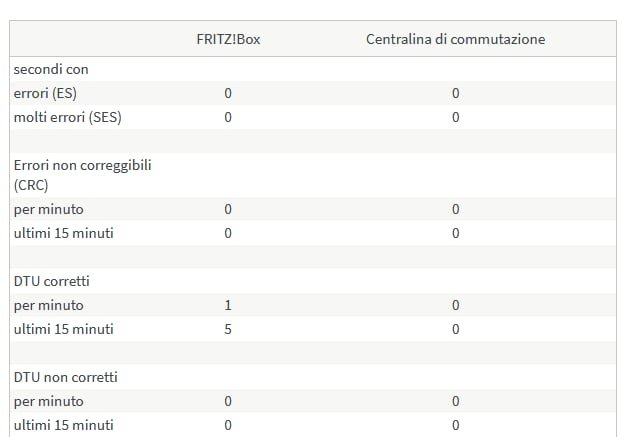Click Centralina CRC ultimi 15 minuti value
This screenshot has width=622, height=437.
tap(455, 233)
